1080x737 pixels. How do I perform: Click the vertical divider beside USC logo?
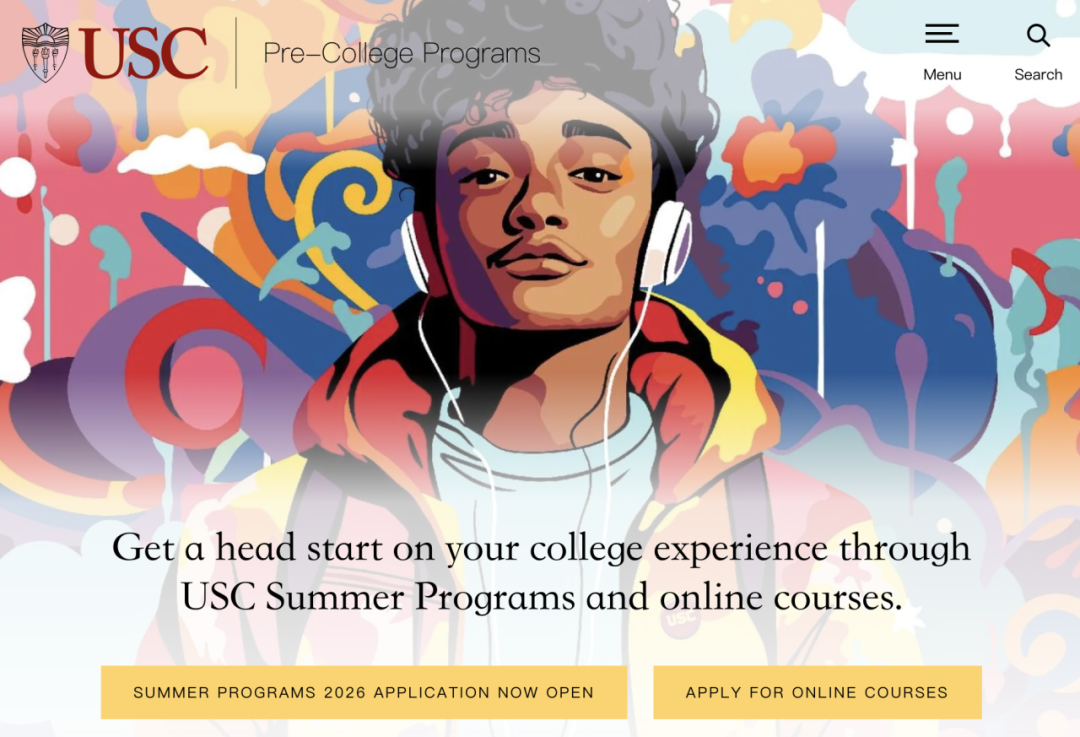[236, 53]
